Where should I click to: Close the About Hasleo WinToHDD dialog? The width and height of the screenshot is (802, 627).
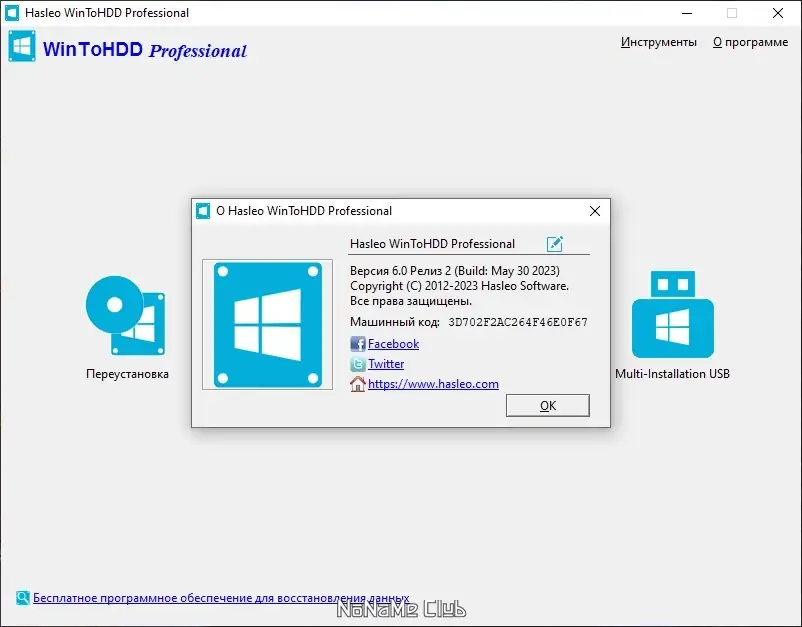[x=594, y=211]
